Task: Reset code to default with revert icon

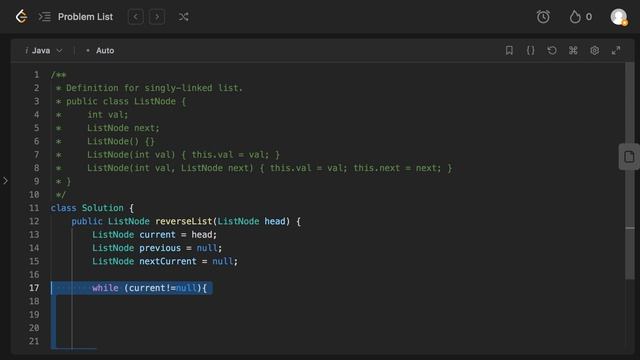Action: pyautogui.click(x=552, y=51)
